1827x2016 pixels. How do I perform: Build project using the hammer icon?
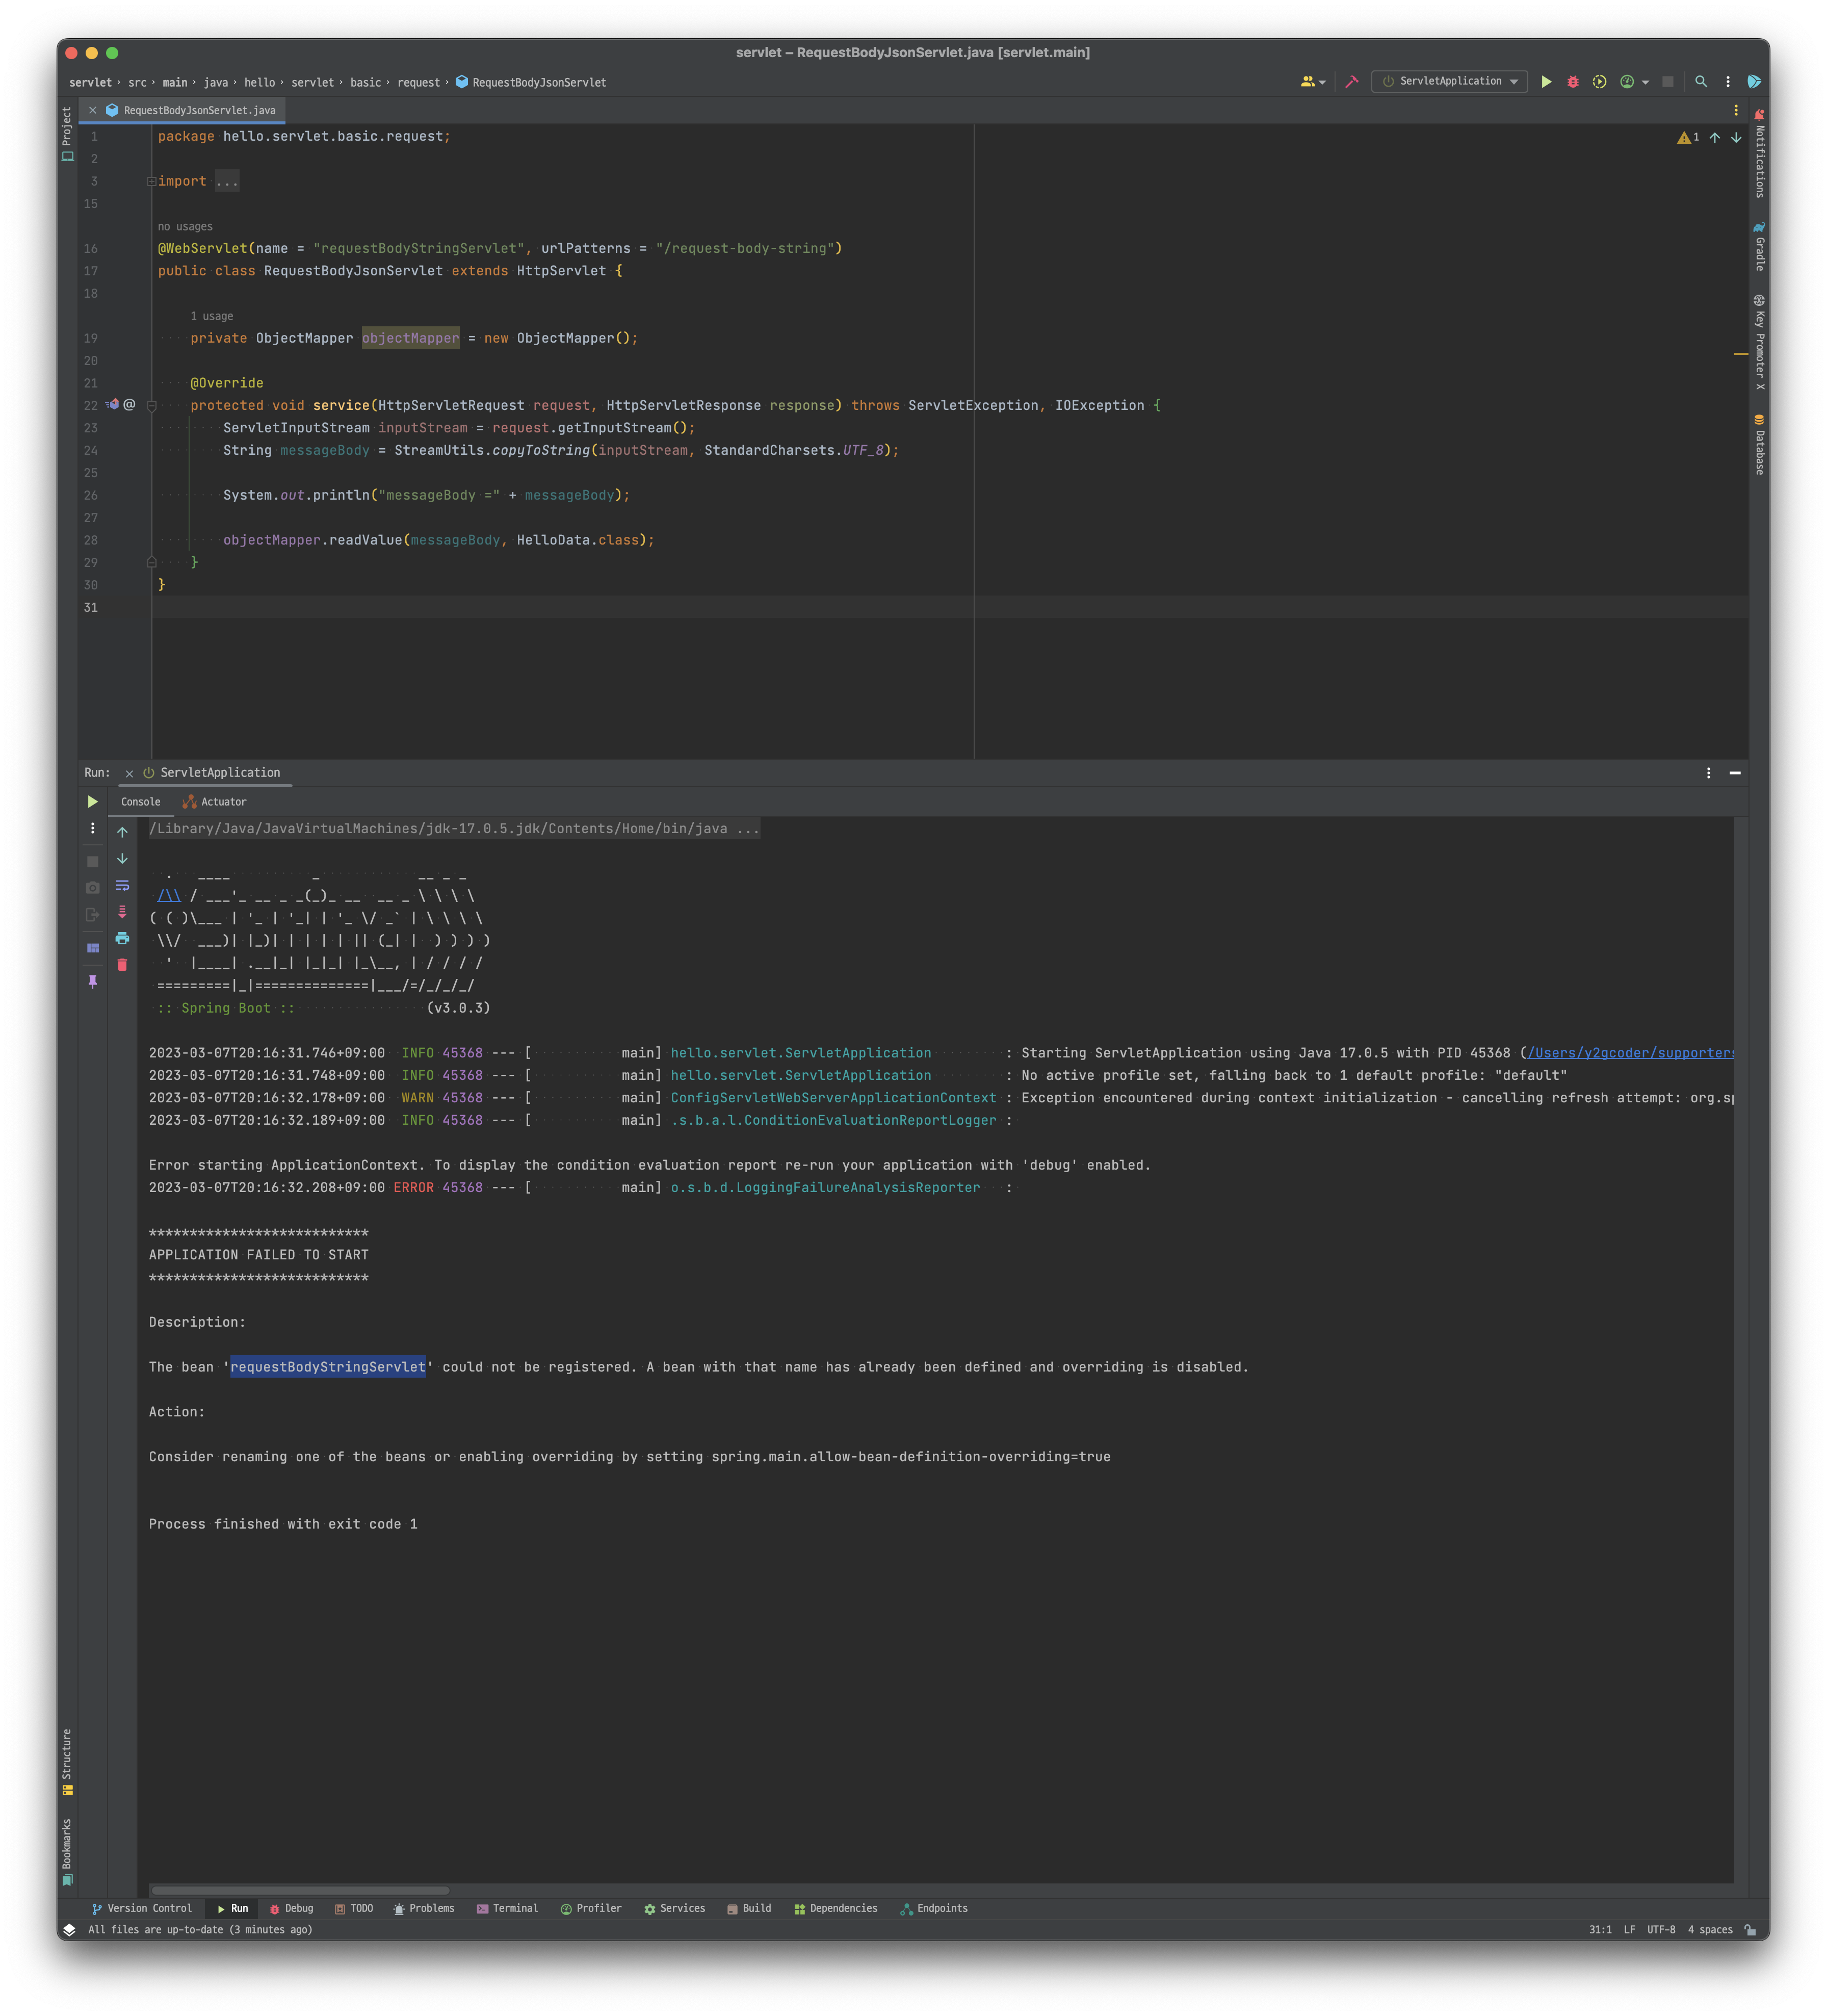pyautogui.click(x=1352, y=82)
